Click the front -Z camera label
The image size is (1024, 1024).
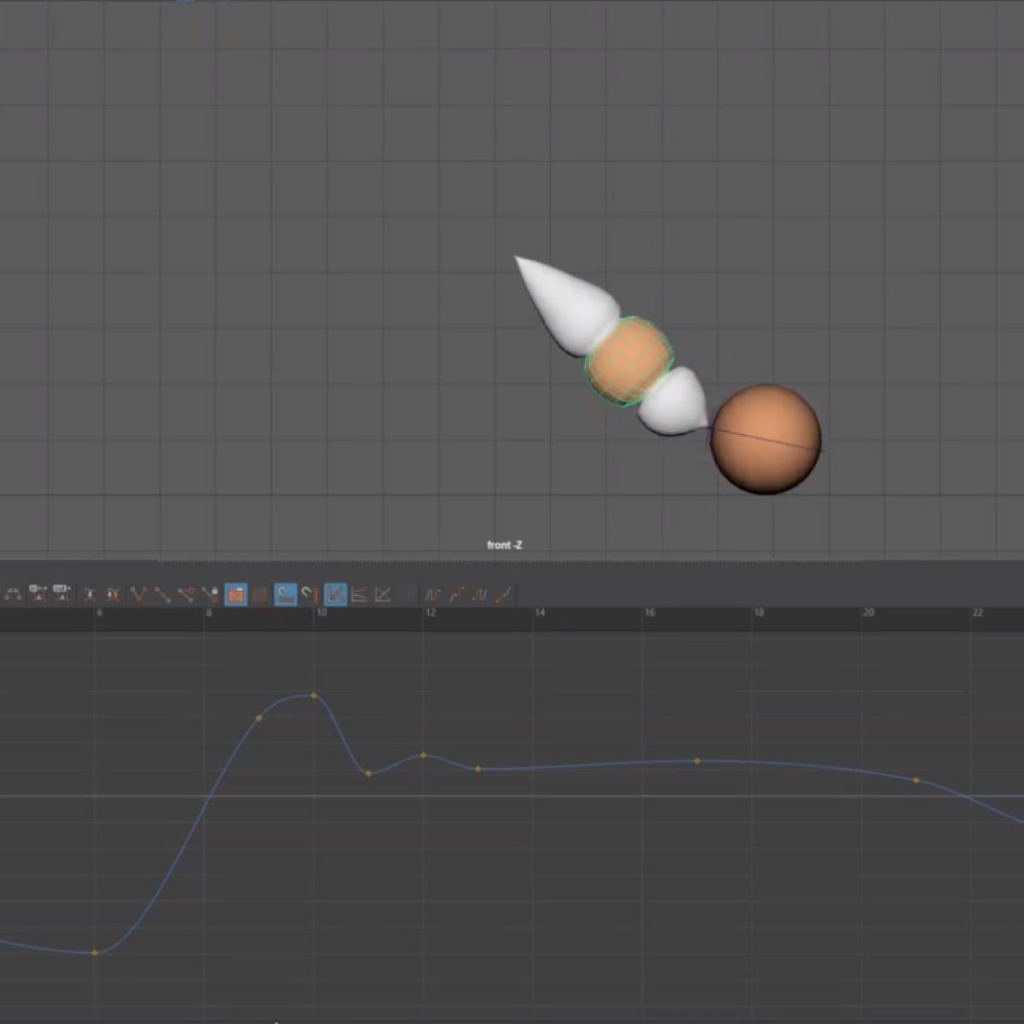pyautogui.click(x=505, y=545)
